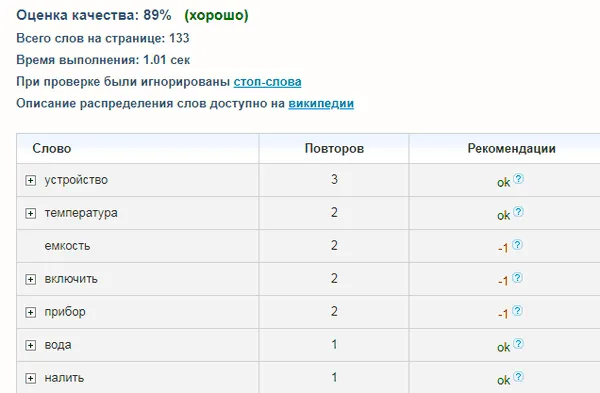
Task: Select the емкость word cell
Action: pos(67,246)
